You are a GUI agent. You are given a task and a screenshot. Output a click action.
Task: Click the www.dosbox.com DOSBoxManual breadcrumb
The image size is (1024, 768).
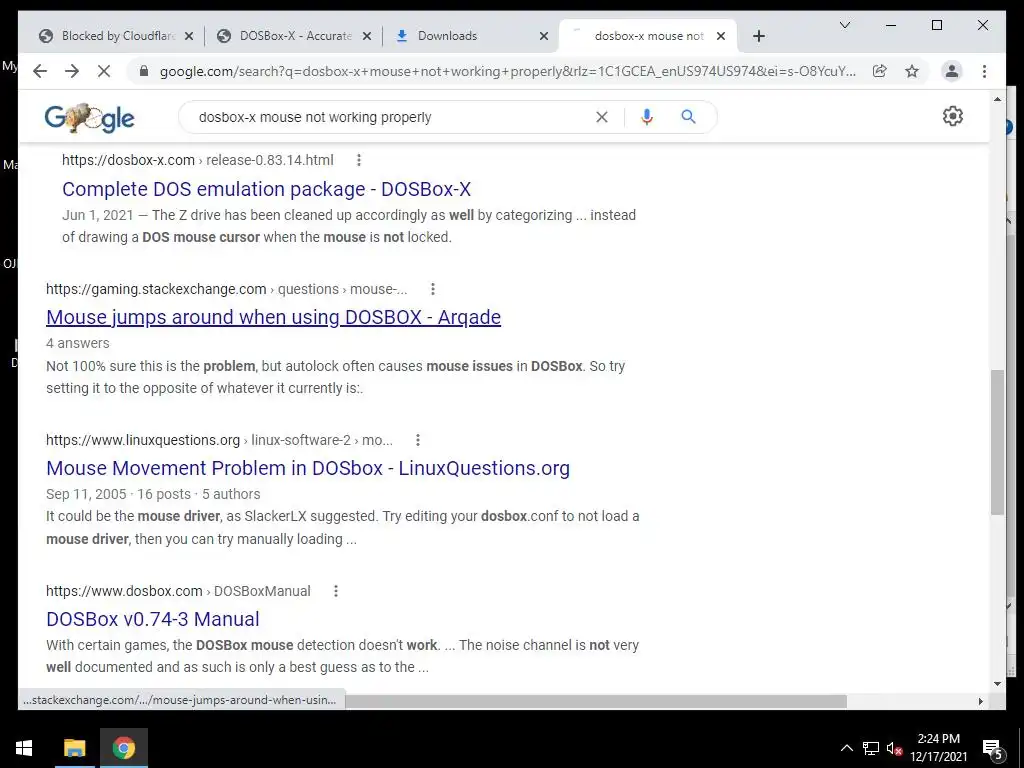click(178, 591)
